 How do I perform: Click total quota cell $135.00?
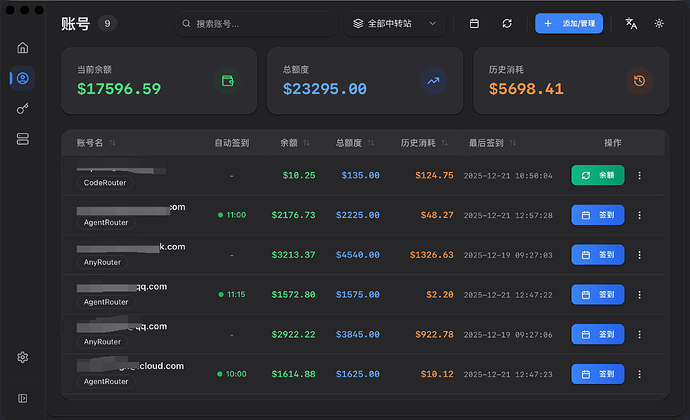pyautogui.click(x=360, y=175)
